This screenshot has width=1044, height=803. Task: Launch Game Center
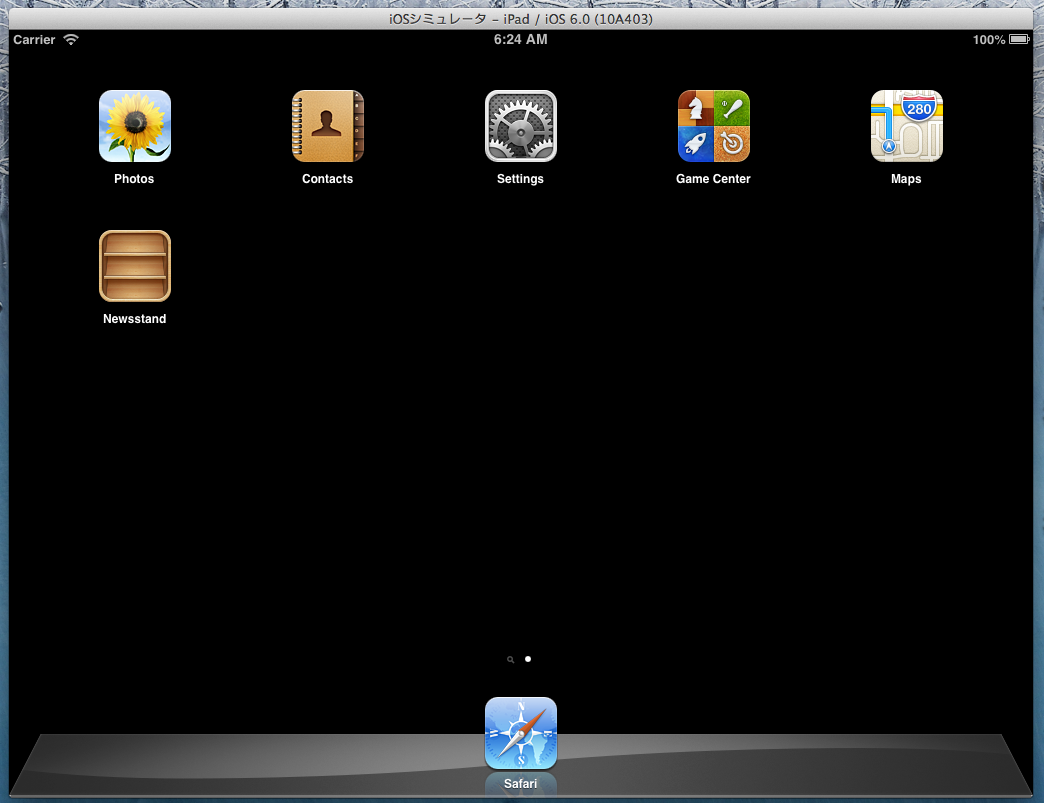click(714, 126)
